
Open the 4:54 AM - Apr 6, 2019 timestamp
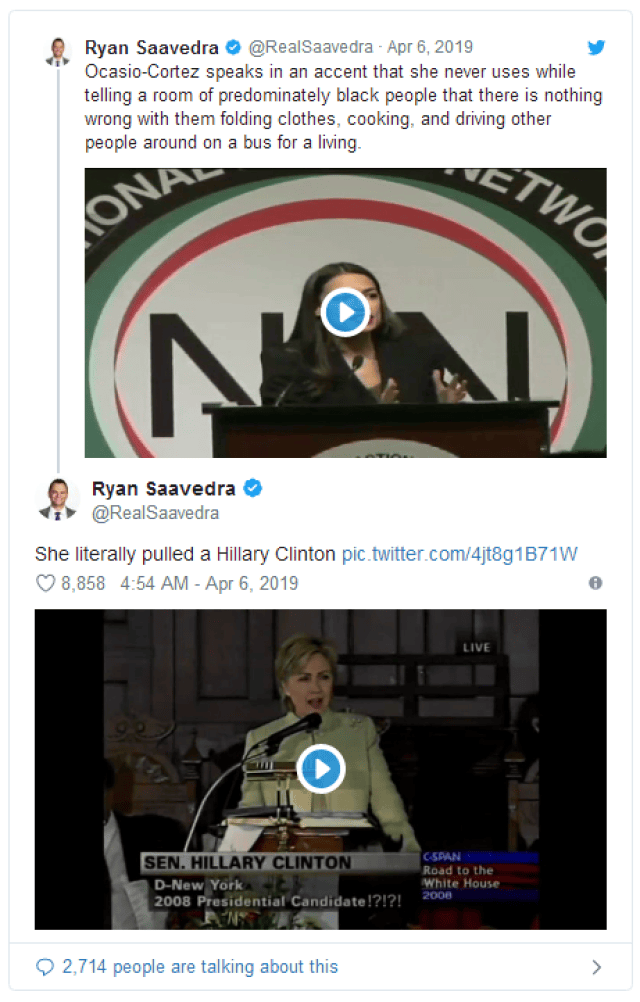209,583
